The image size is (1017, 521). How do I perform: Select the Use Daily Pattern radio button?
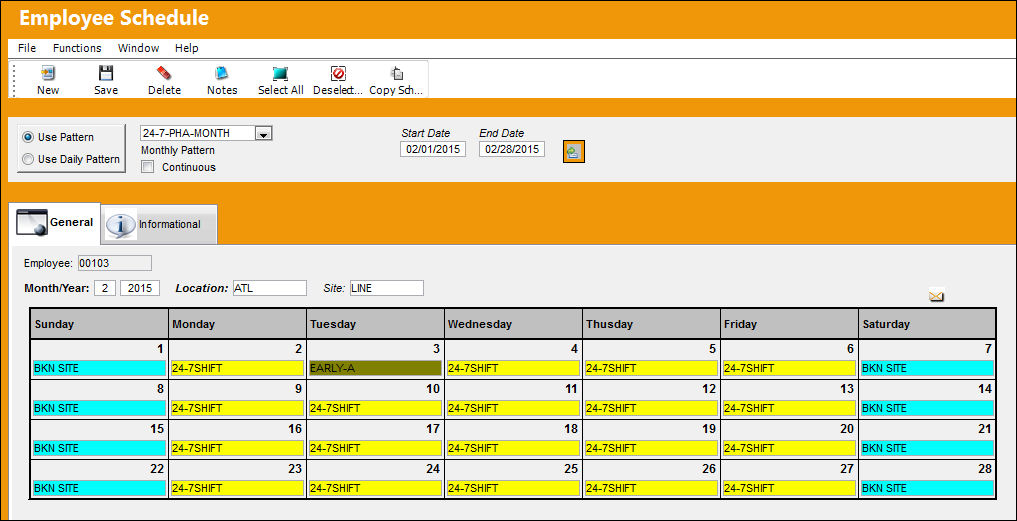(28, 159)
